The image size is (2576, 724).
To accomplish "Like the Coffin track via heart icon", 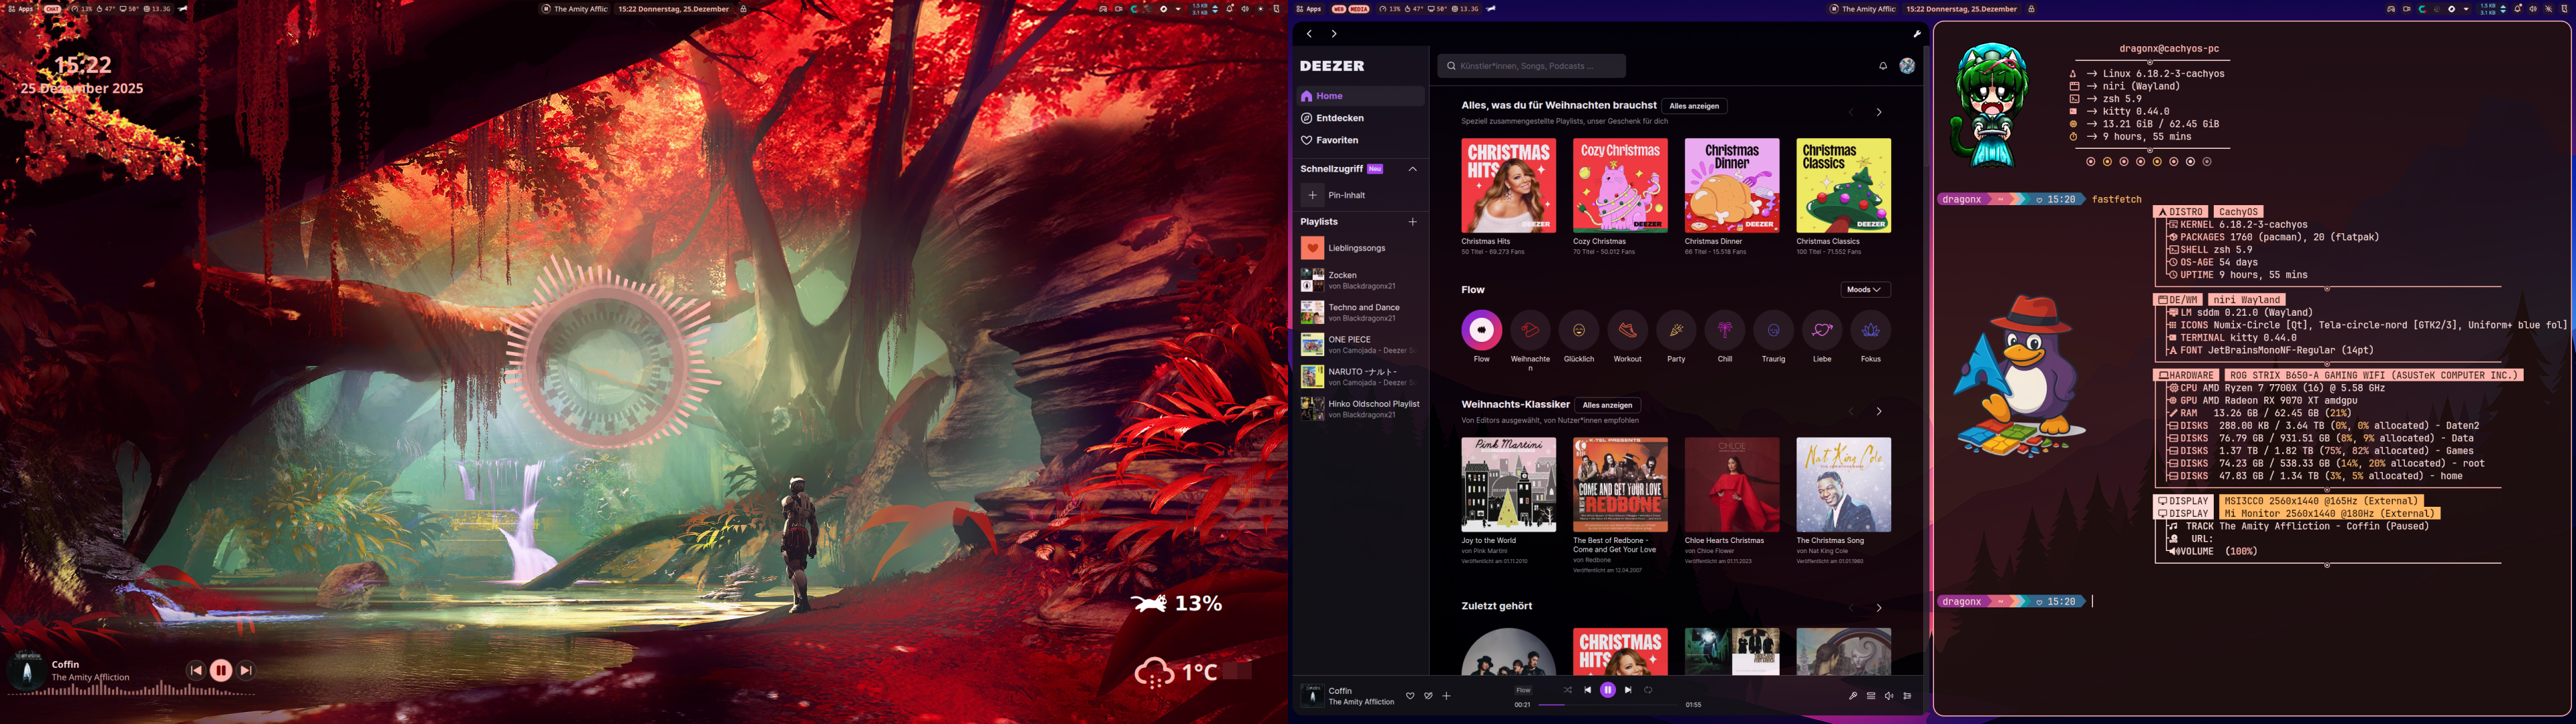I will [1410, 696].
